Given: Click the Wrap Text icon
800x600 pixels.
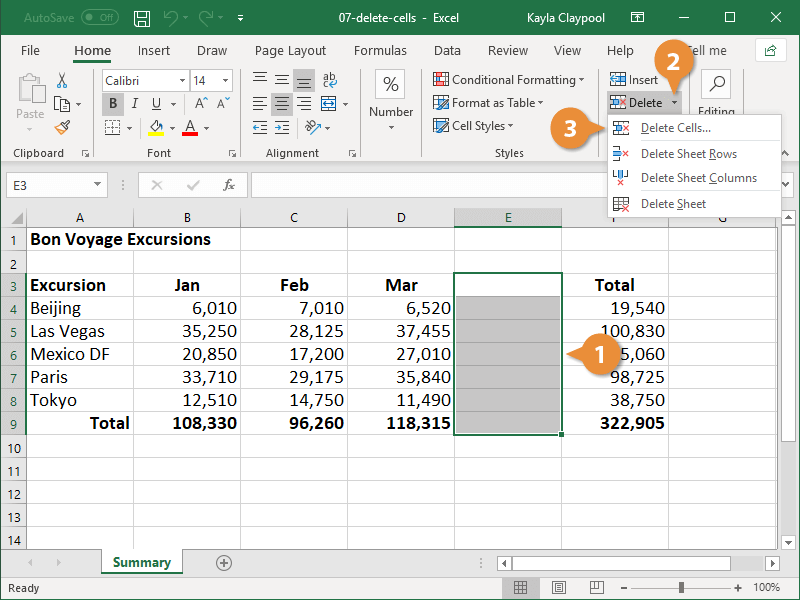Looking at the screenshot, I should tap(329, 80).
